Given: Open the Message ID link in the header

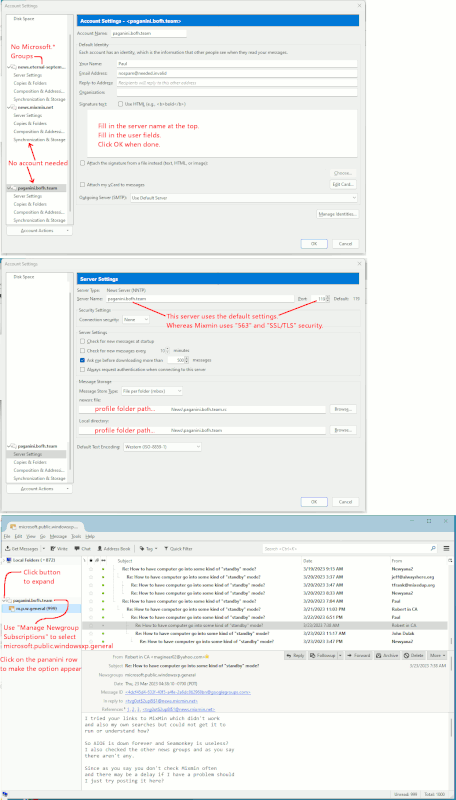Looking at the screenshot, I should click(x=188, y=692).
